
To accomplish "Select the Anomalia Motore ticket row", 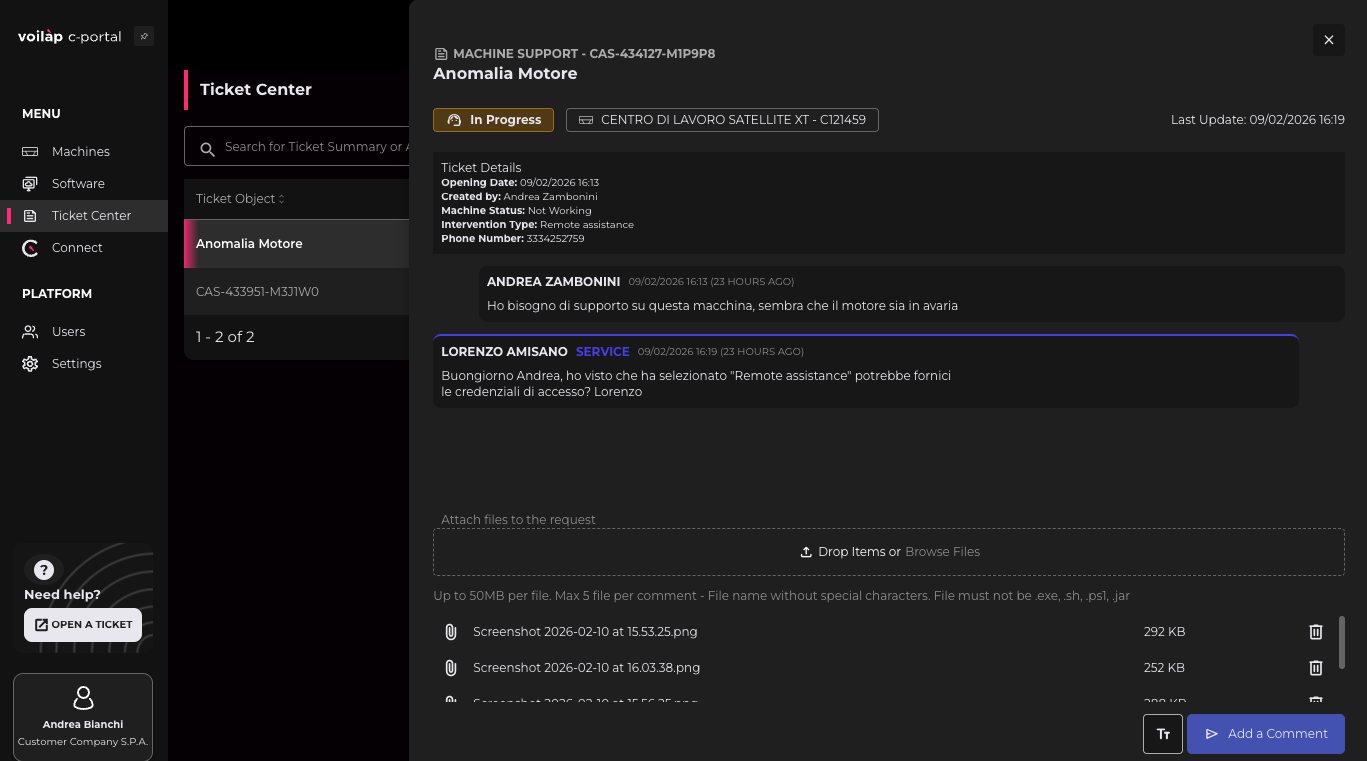I will [297, 244].
